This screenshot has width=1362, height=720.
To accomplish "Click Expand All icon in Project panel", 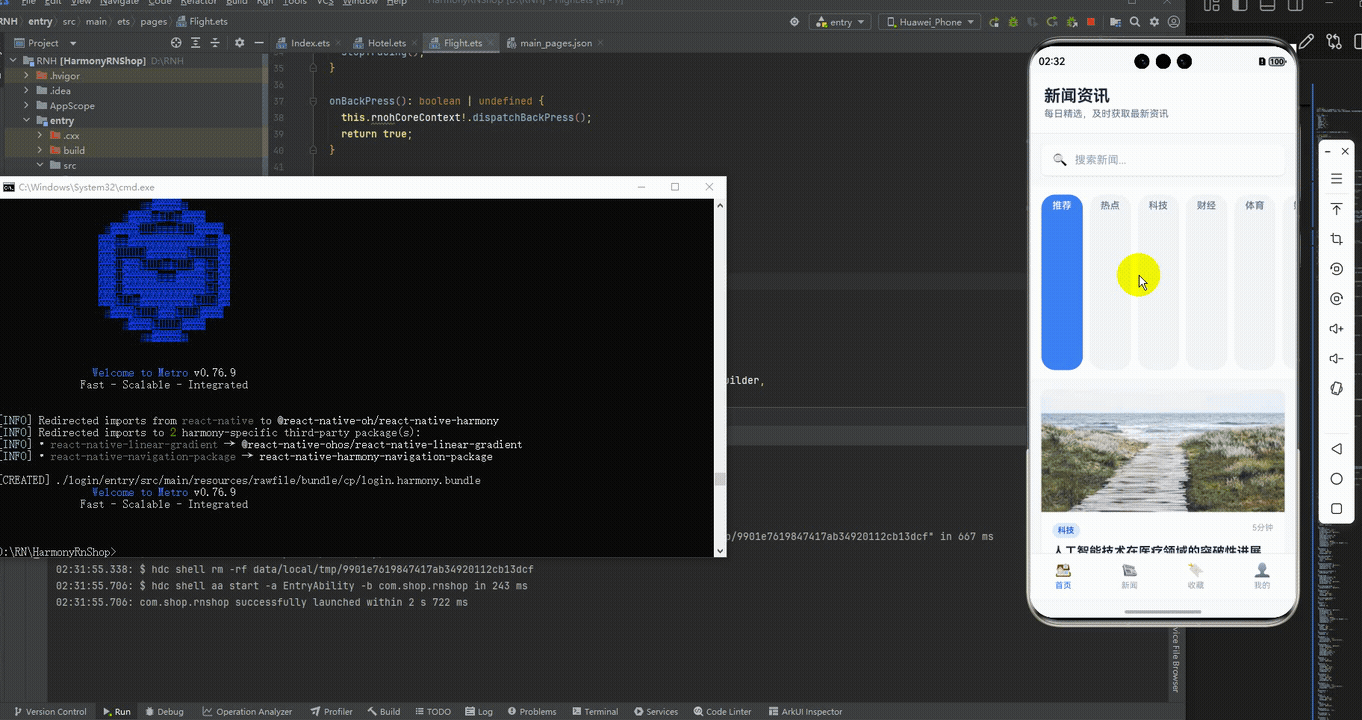I will pyautogui.click(x=196, y=43).
